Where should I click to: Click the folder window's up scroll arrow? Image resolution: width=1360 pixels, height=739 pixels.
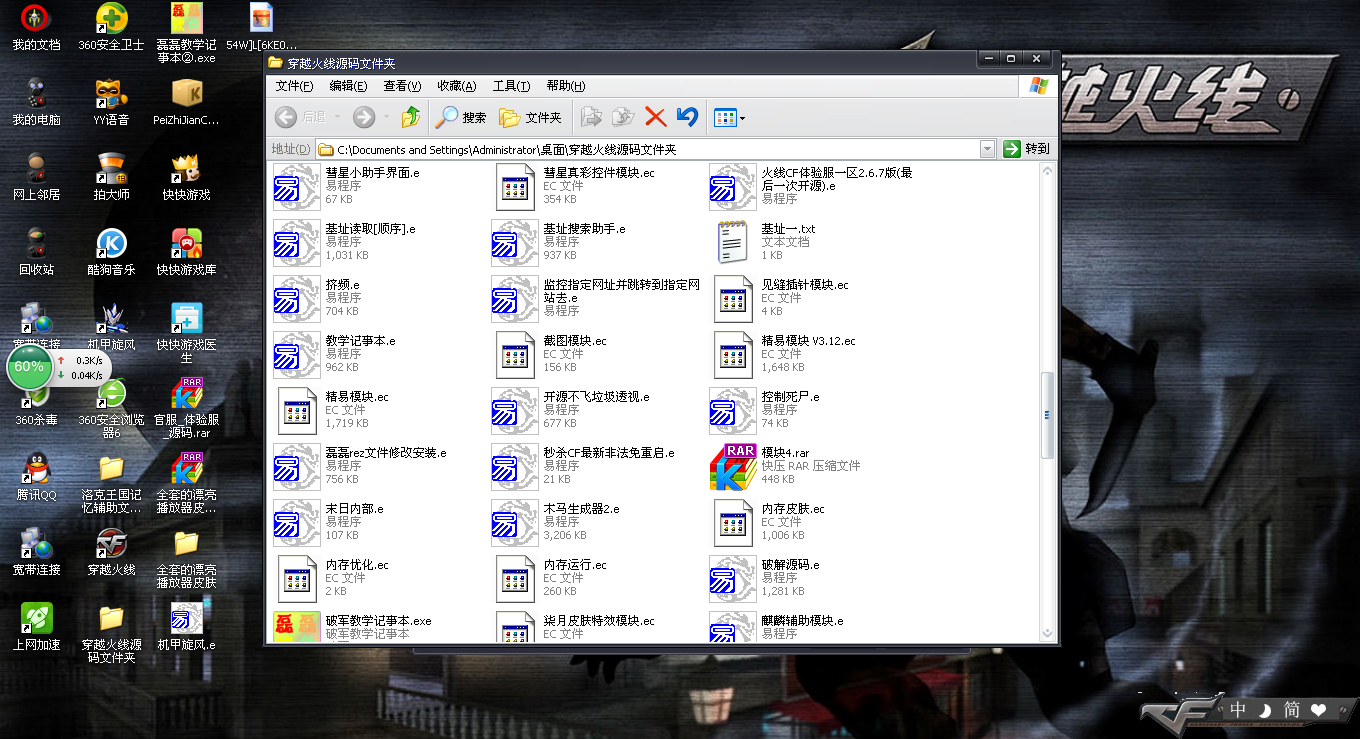pyautogui.click(x=1048, y=171)
